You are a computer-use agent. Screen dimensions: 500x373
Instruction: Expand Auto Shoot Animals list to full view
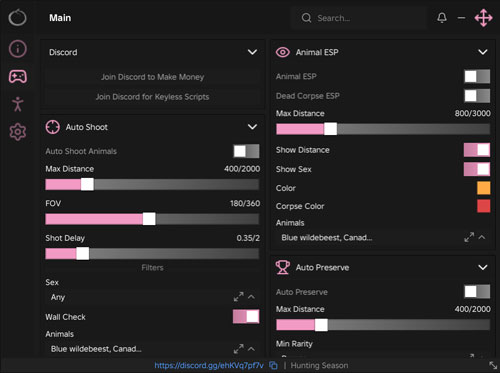[x=238, y=349]
